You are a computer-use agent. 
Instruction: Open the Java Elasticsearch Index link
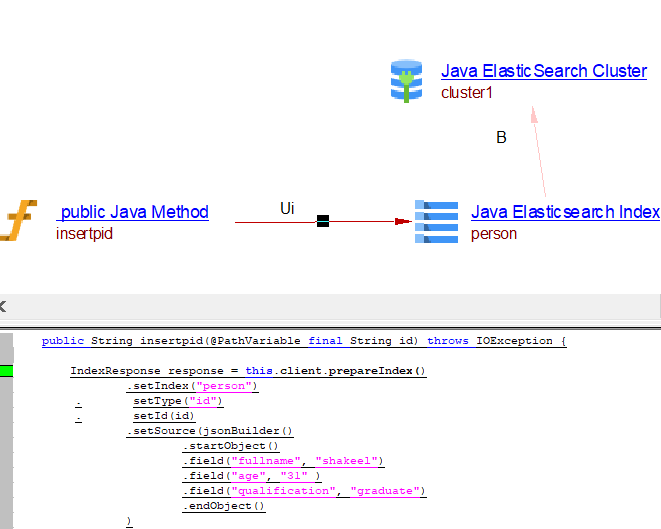click(x=565, y=212)
